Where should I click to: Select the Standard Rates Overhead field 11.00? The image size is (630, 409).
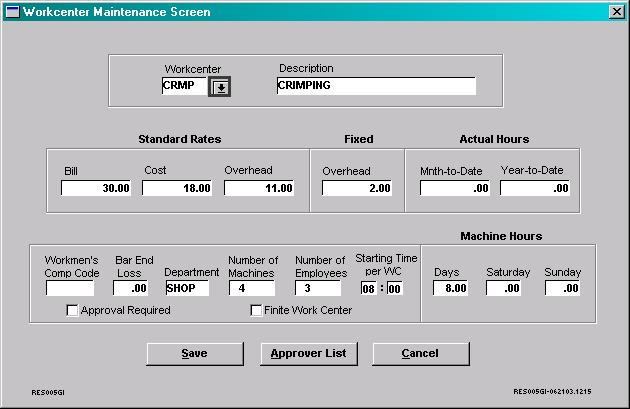pyautogui.click(x=259, y=188)
